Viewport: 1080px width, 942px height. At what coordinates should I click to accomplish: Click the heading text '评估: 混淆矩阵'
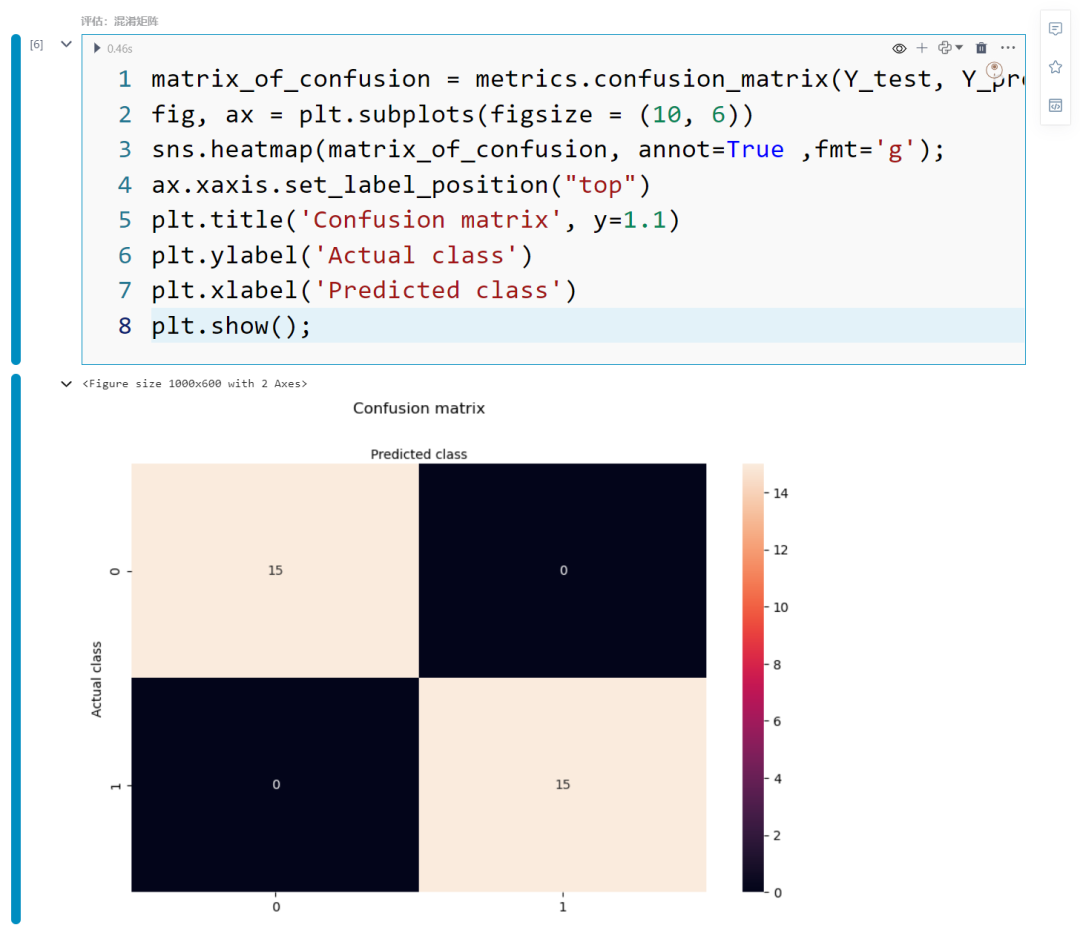pyautogui.click(x=119, y=21)
